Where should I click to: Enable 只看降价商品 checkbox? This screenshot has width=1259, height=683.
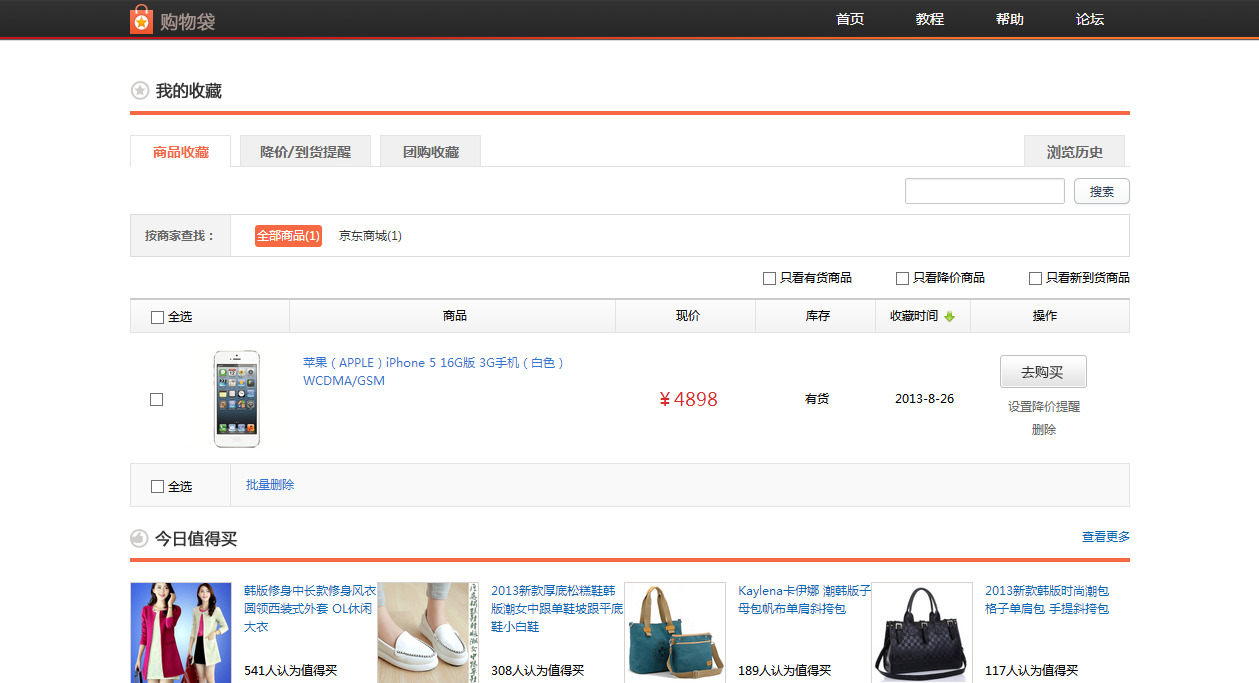902,278
